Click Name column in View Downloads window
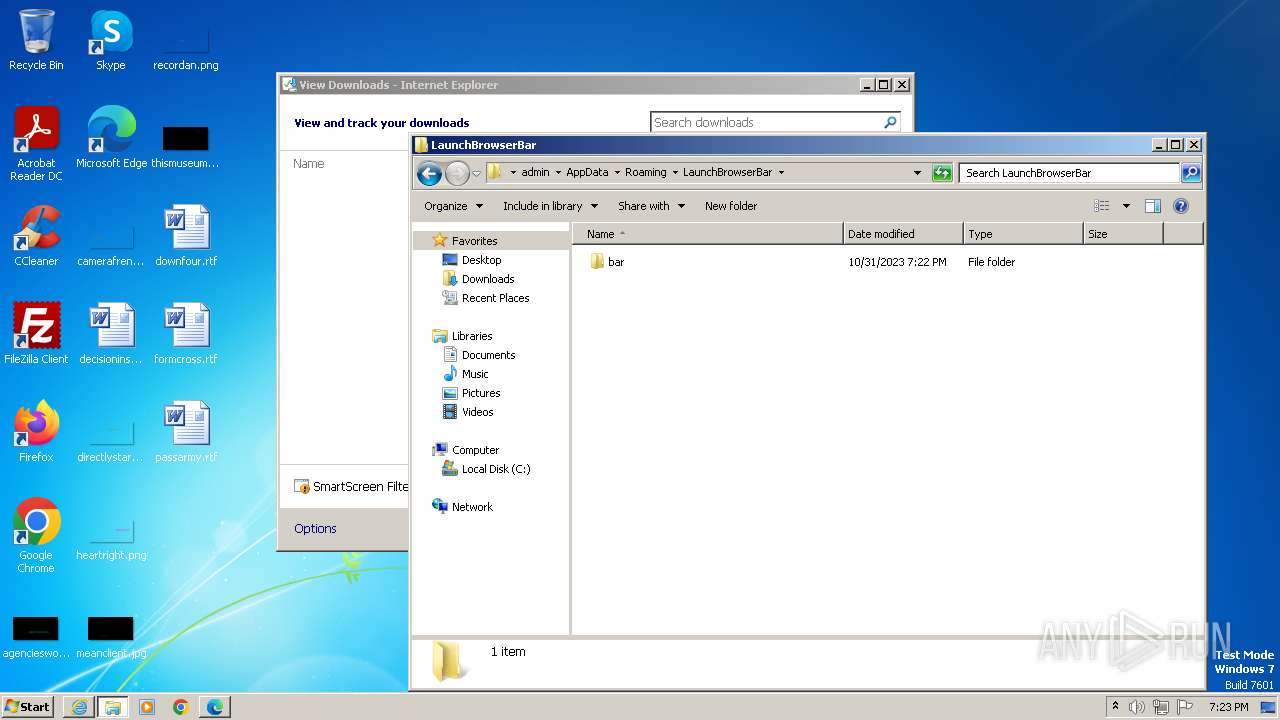This screenshot has width=1280, height=720. pyautogui.click(x=308, y=164)
